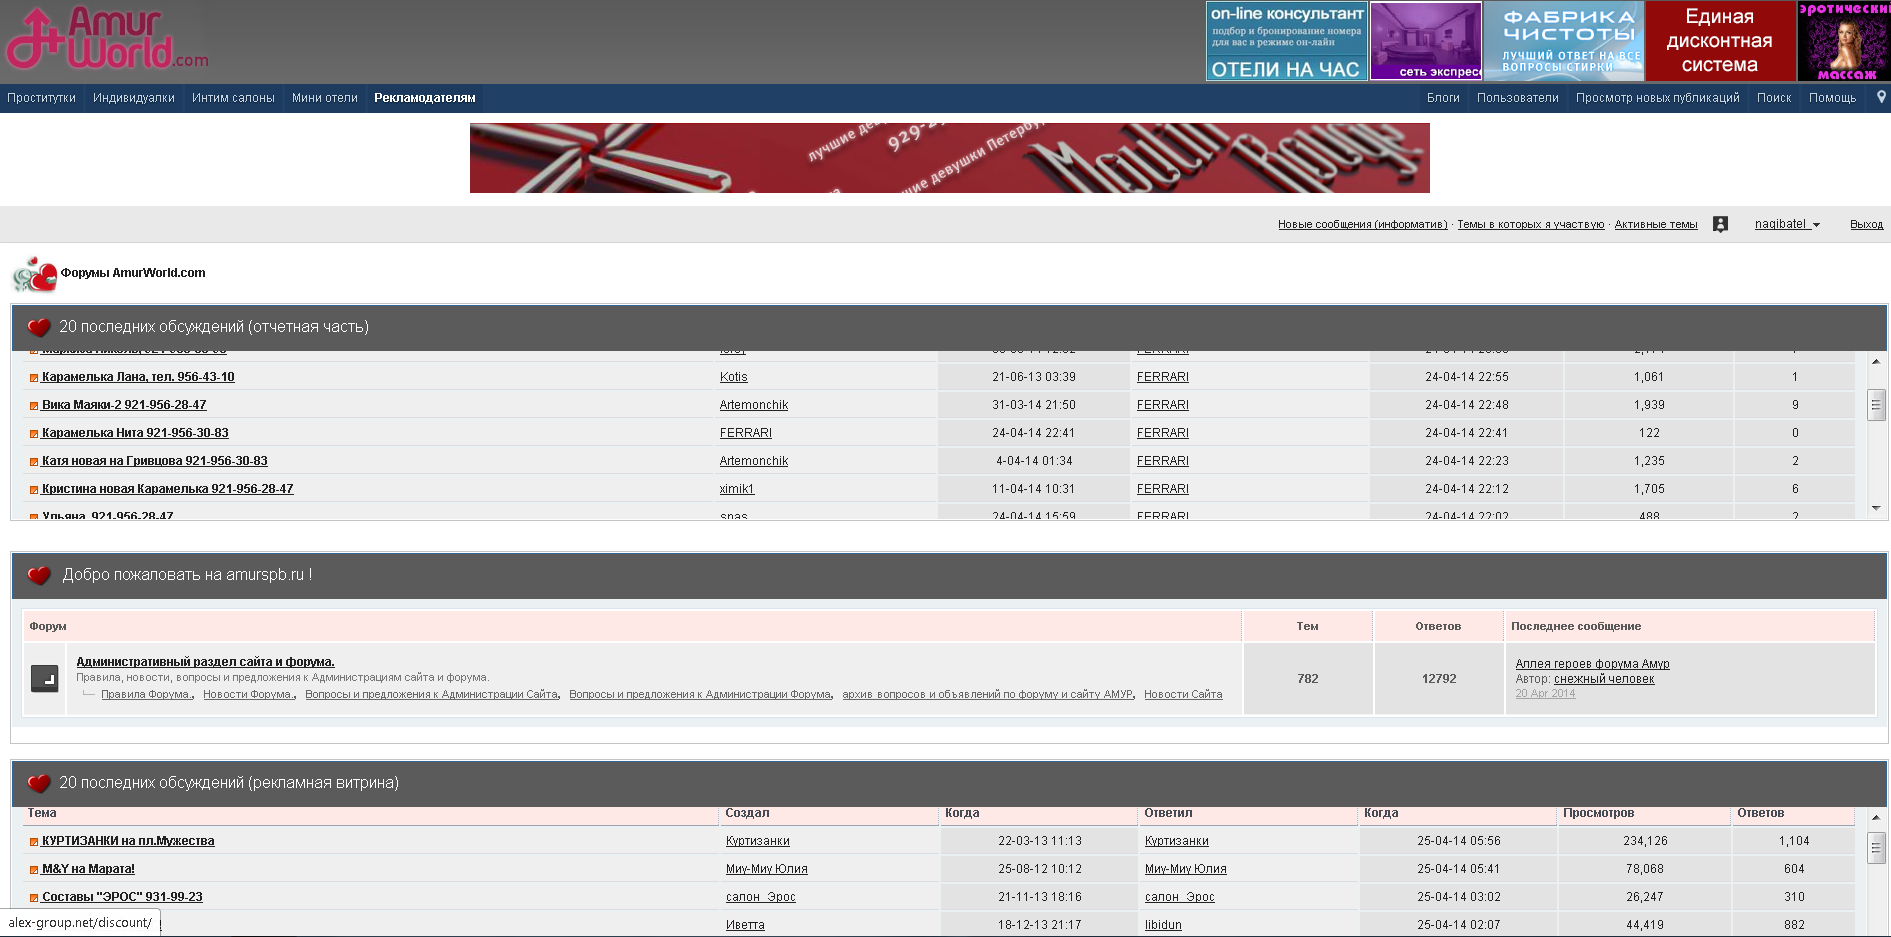Screen dimensions: 1891x937
Task: Click the Единая дисконтная система banner
Action: (x=1719, y=41)
